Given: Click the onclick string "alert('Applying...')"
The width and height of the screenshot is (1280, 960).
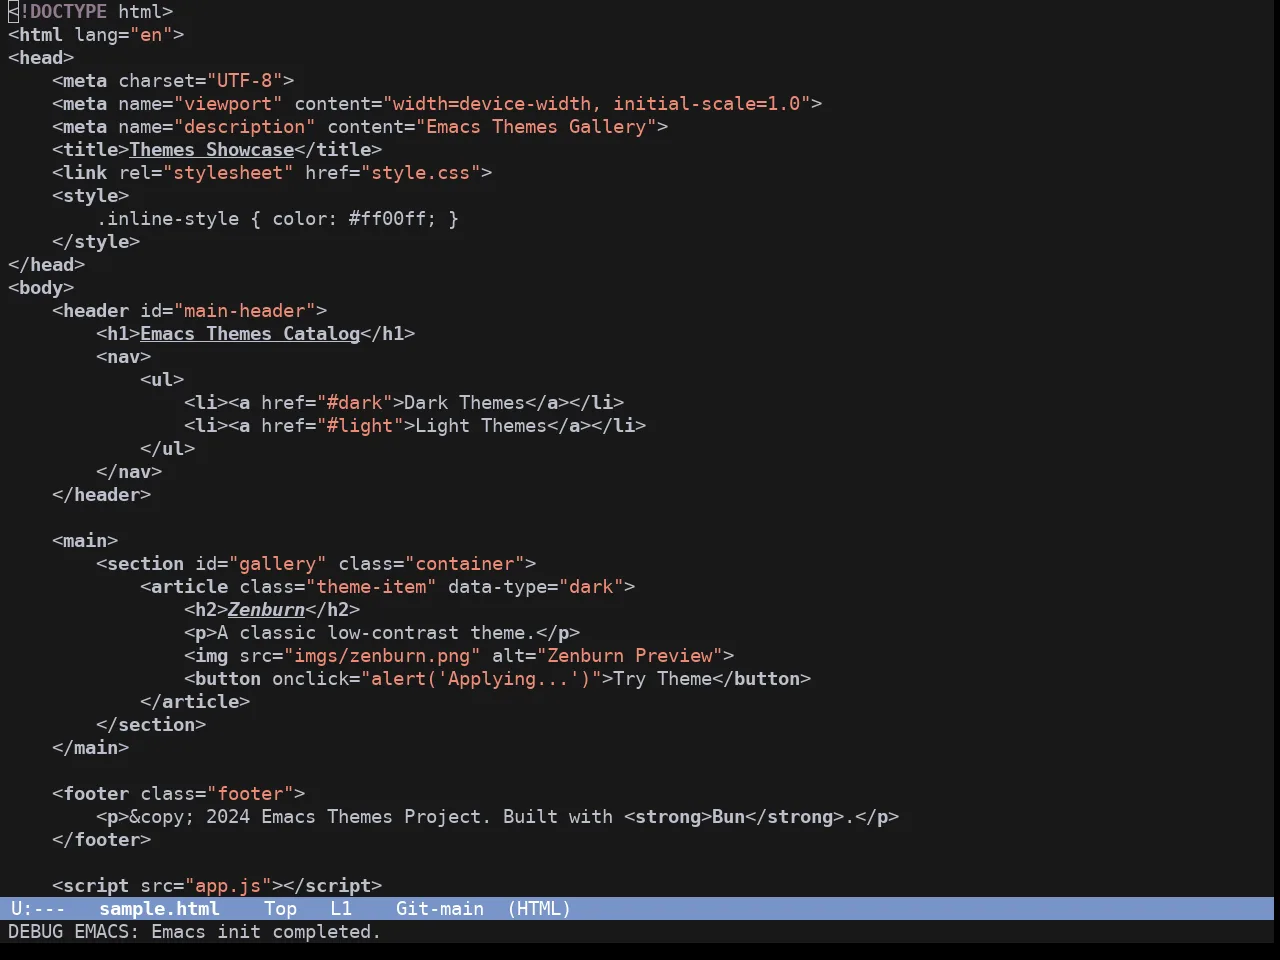Looking at the screenshot, I should pos(481,679).
